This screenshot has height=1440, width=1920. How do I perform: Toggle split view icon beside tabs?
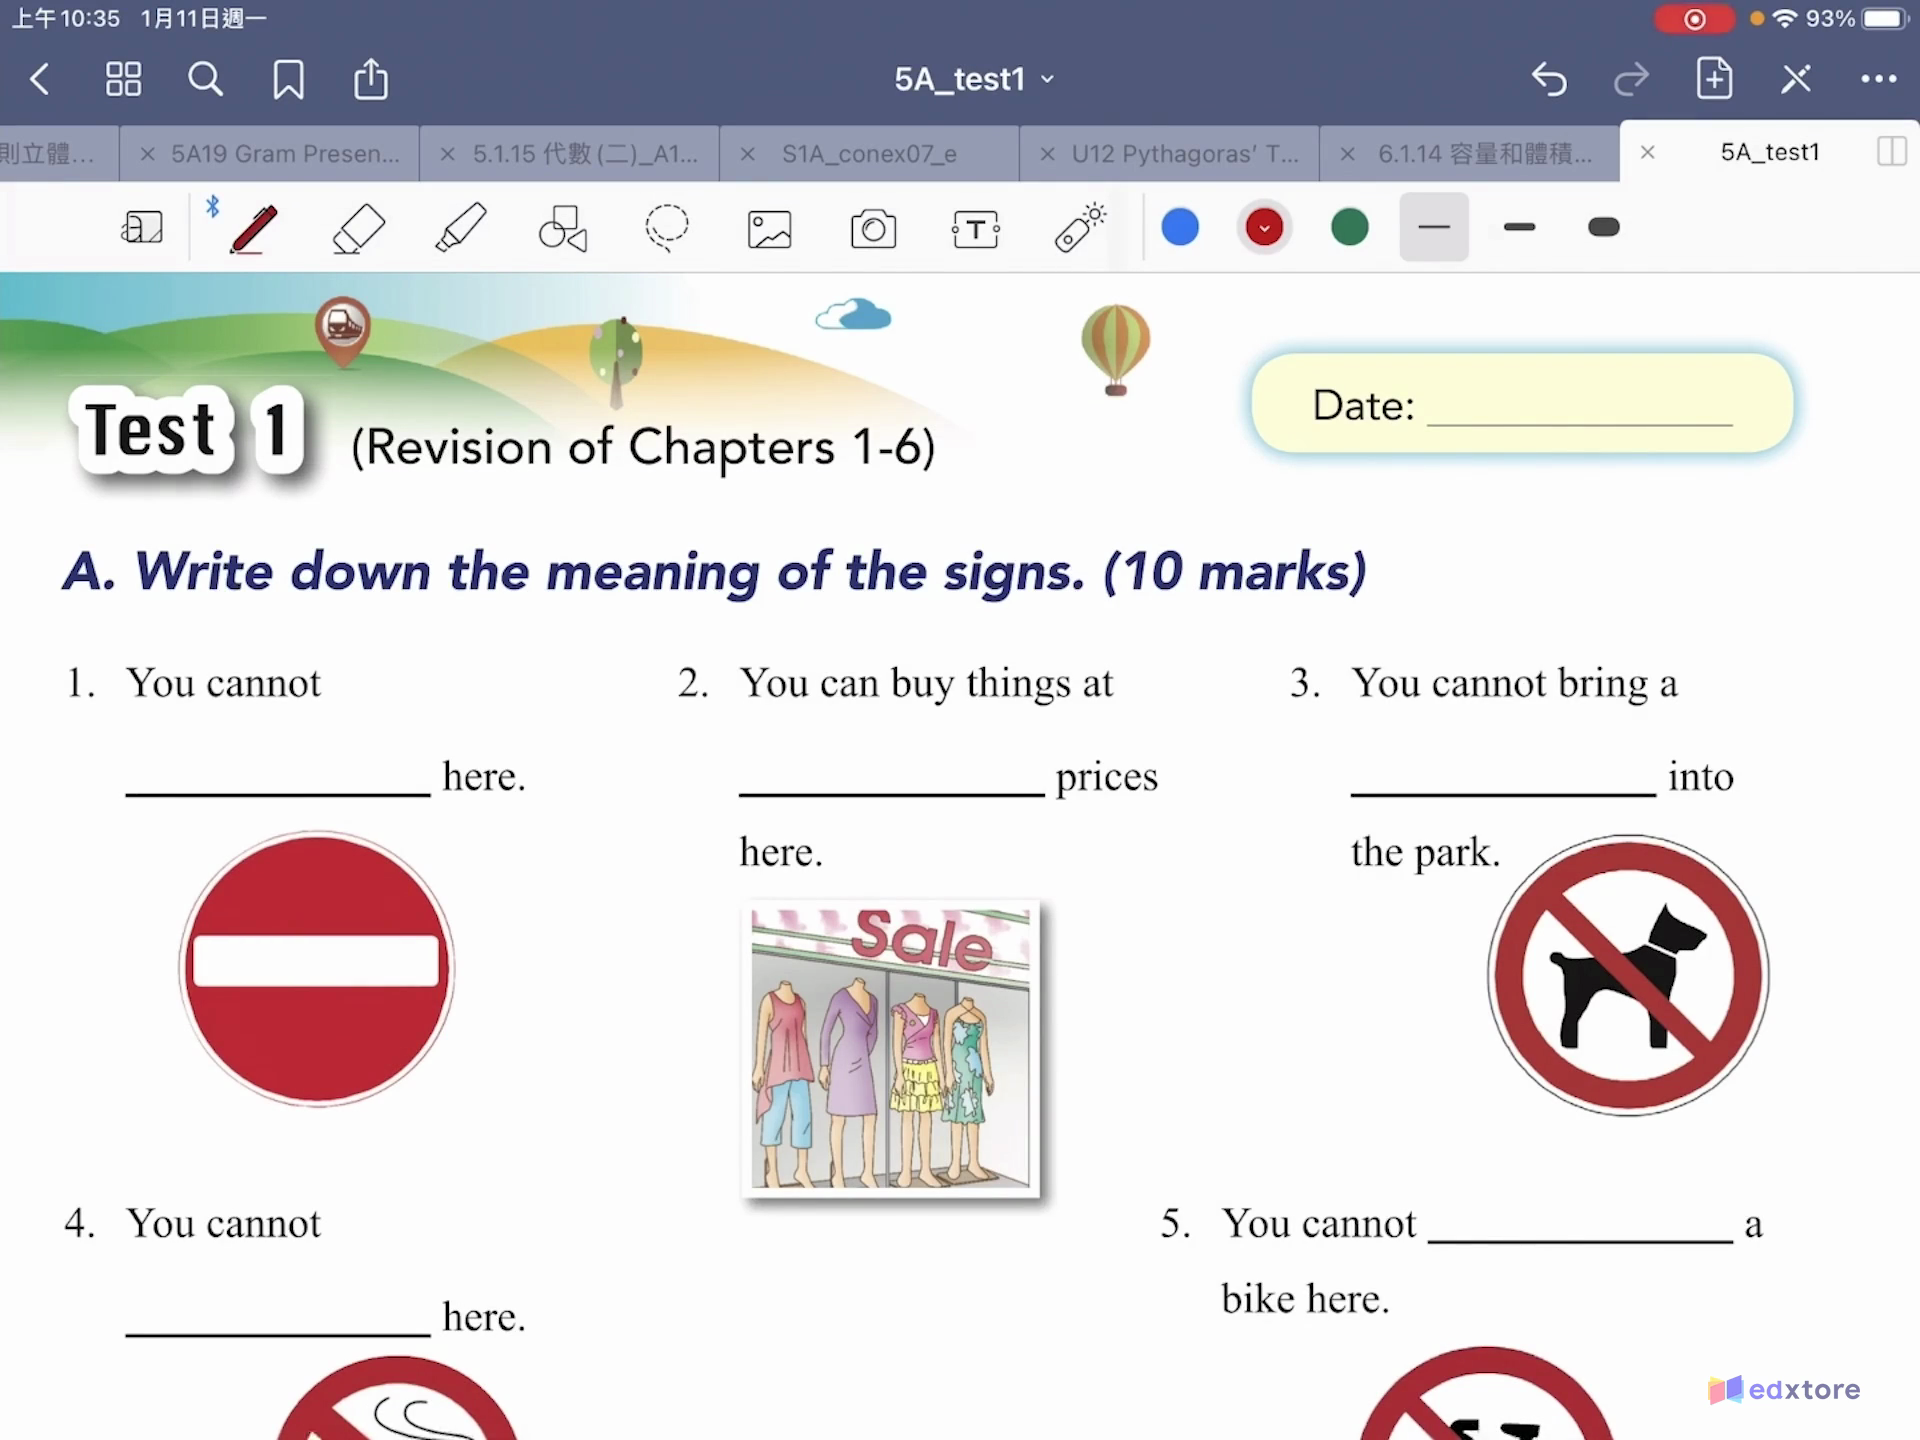click(x=1891, y=152)
